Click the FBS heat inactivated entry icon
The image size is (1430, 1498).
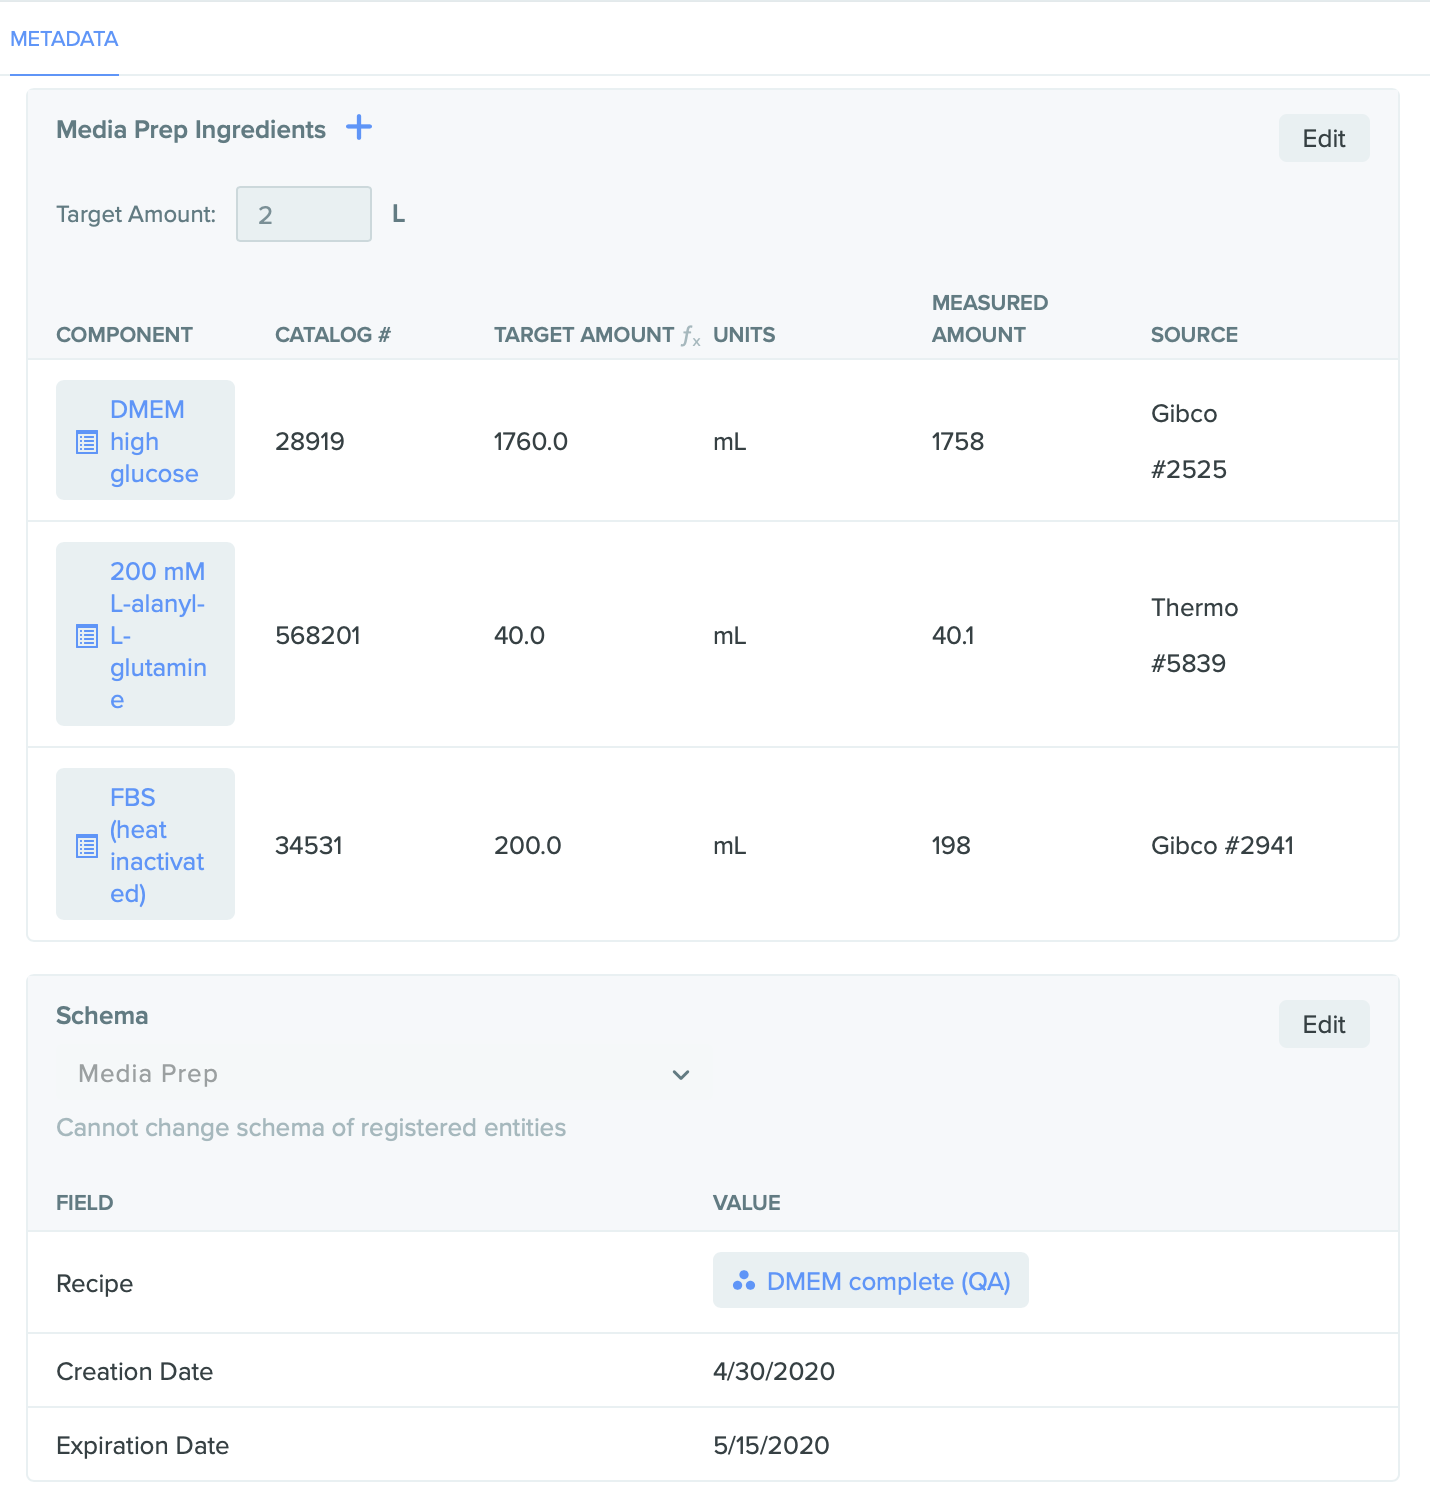[x=87, y=846]
